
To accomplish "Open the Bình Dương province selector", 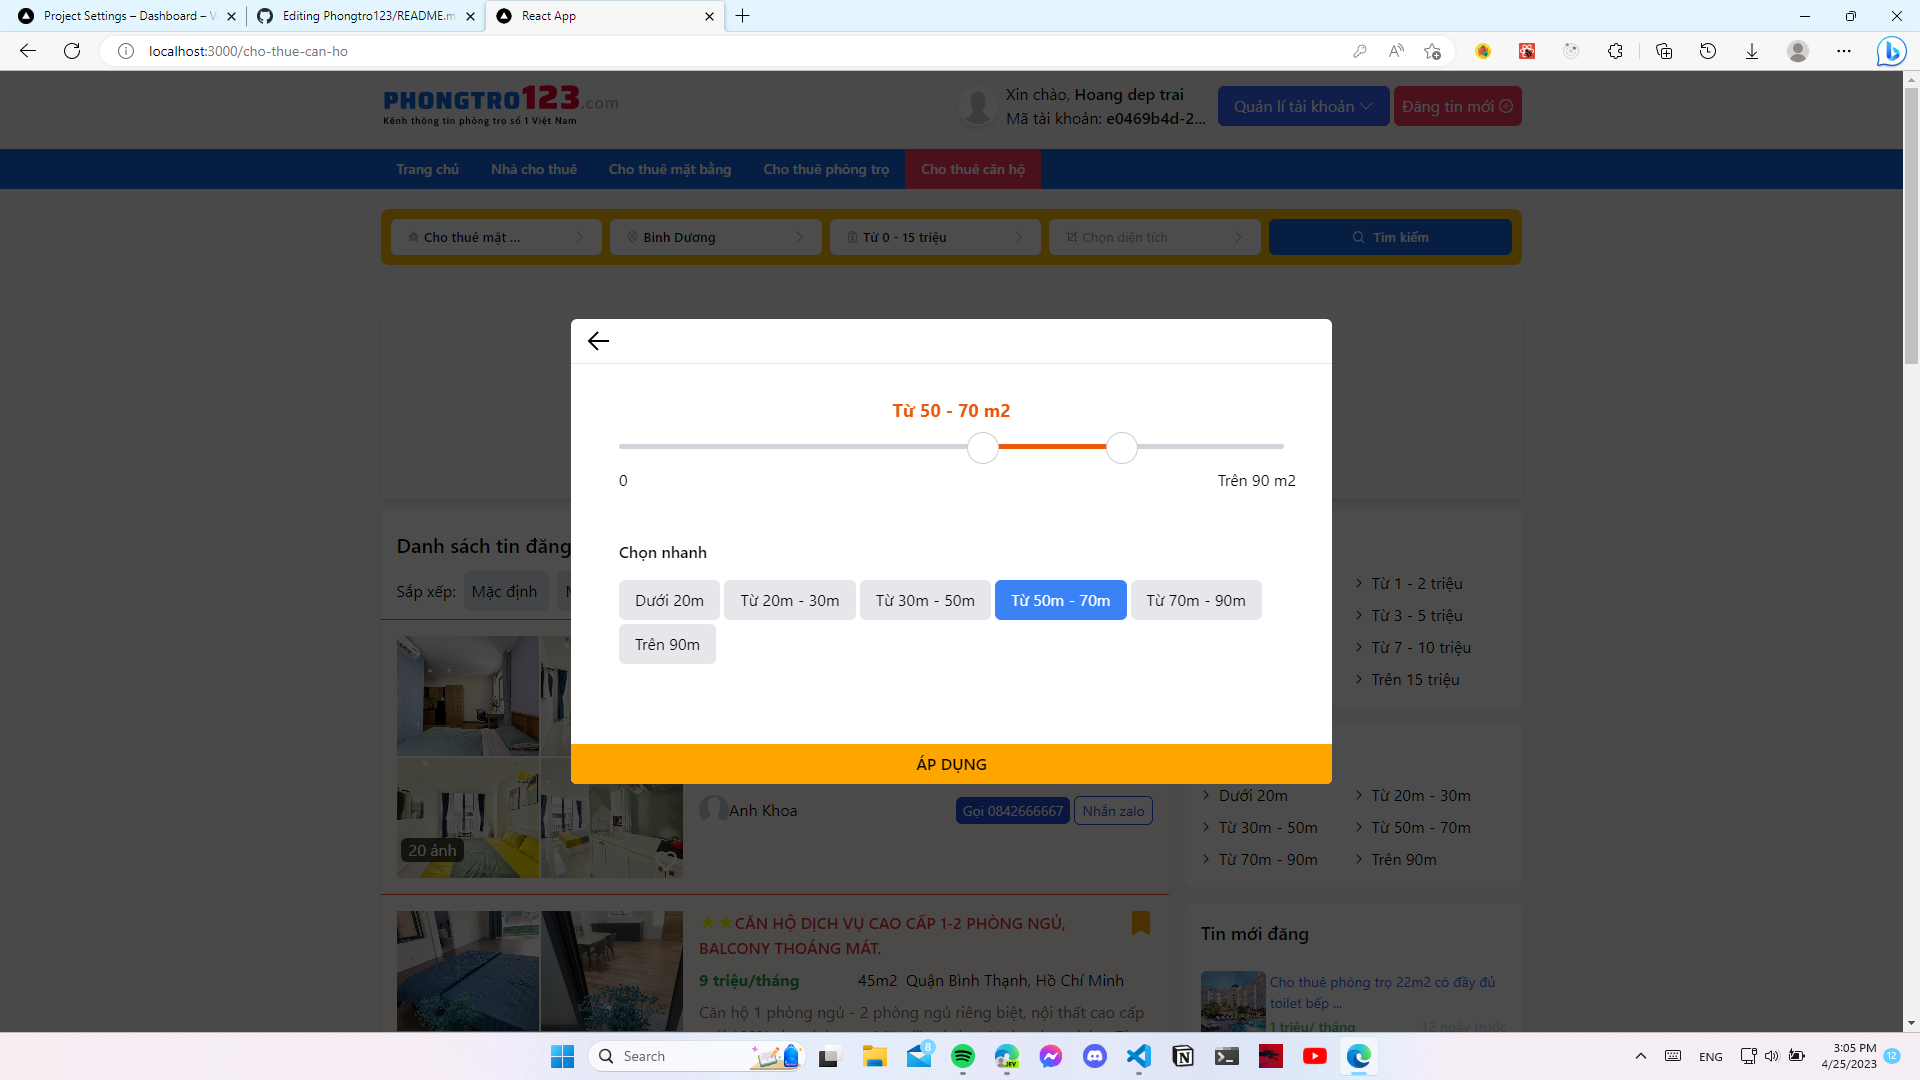I will click(x=716, y=237).
